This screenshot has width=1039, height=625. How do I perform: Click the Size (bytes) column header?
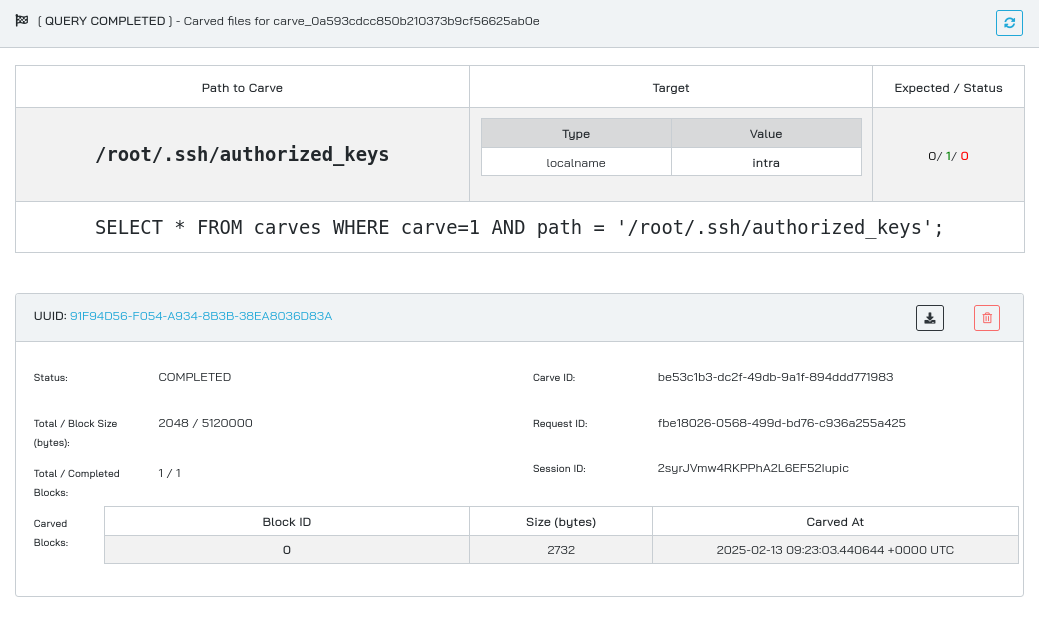click(x=561, y=522)
